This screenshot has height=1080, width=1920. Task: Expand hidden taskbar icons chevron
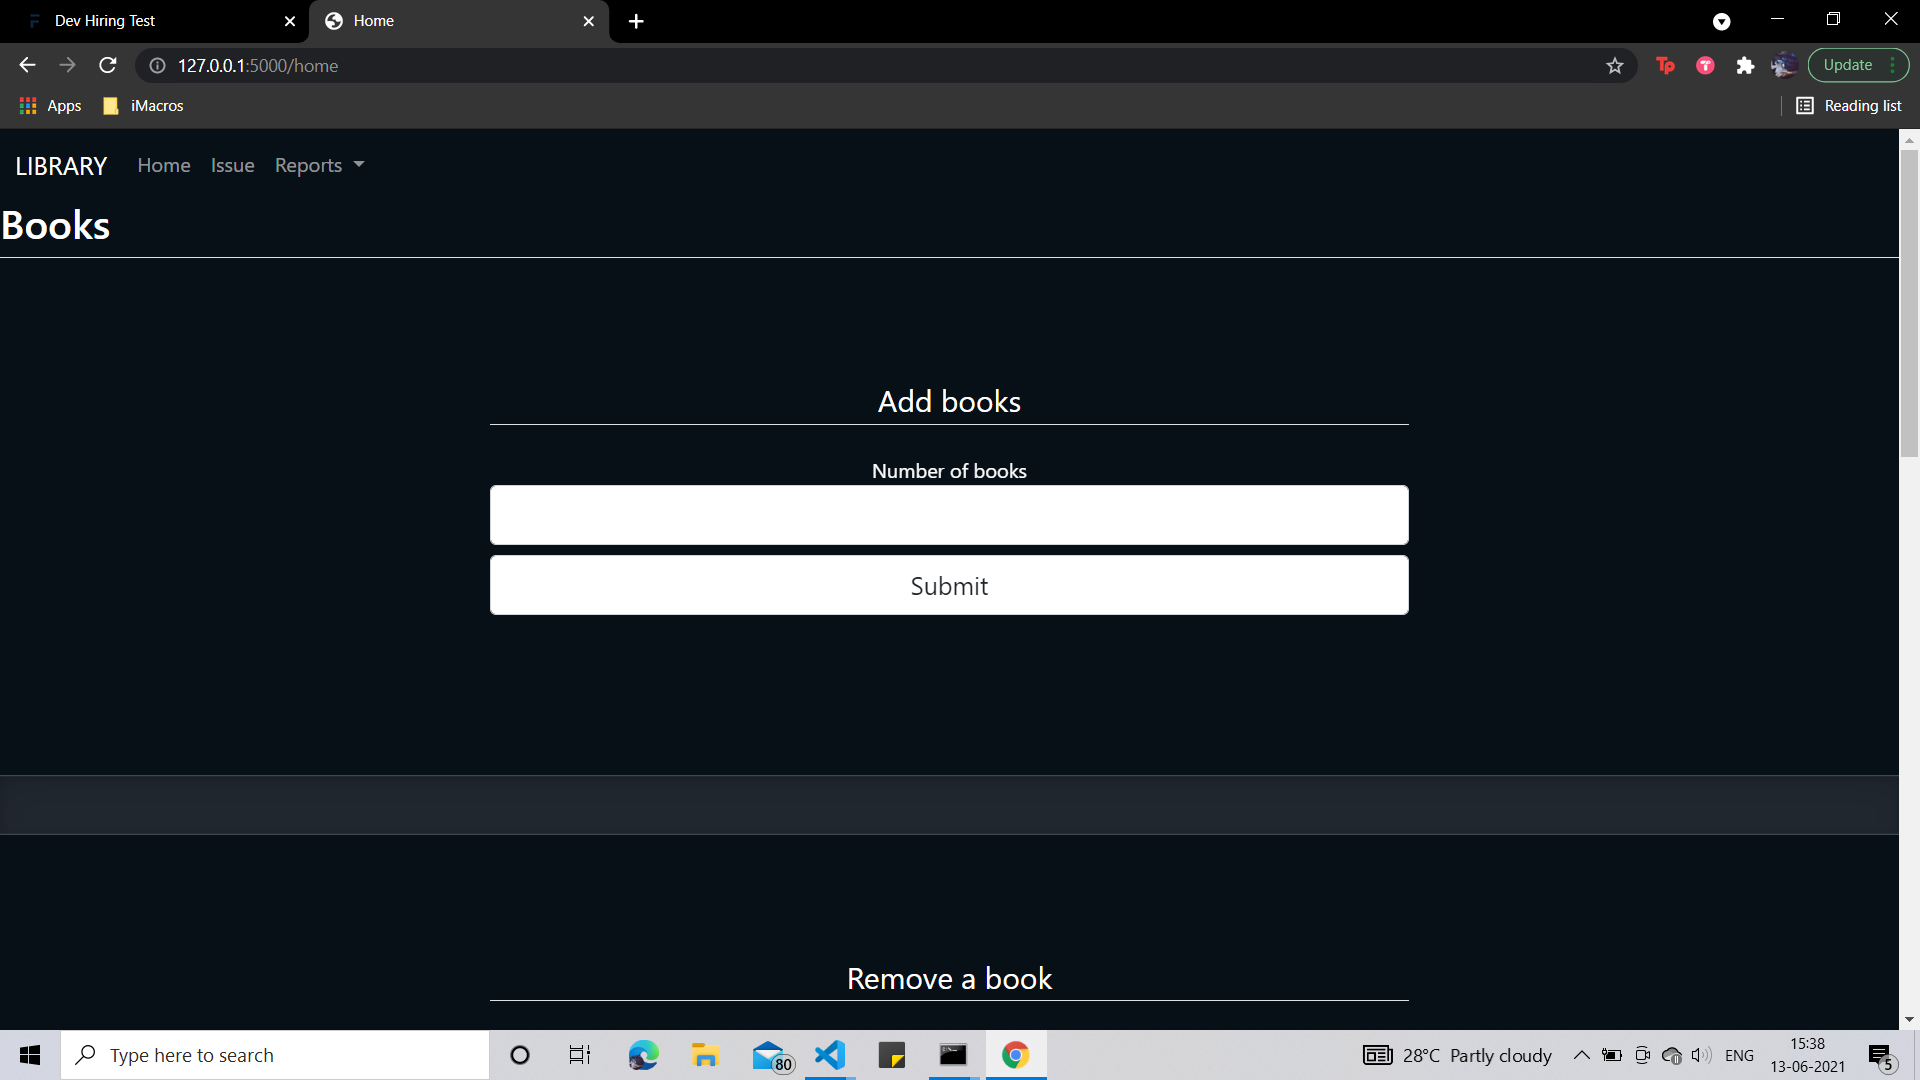(x=1582, y=1055)
